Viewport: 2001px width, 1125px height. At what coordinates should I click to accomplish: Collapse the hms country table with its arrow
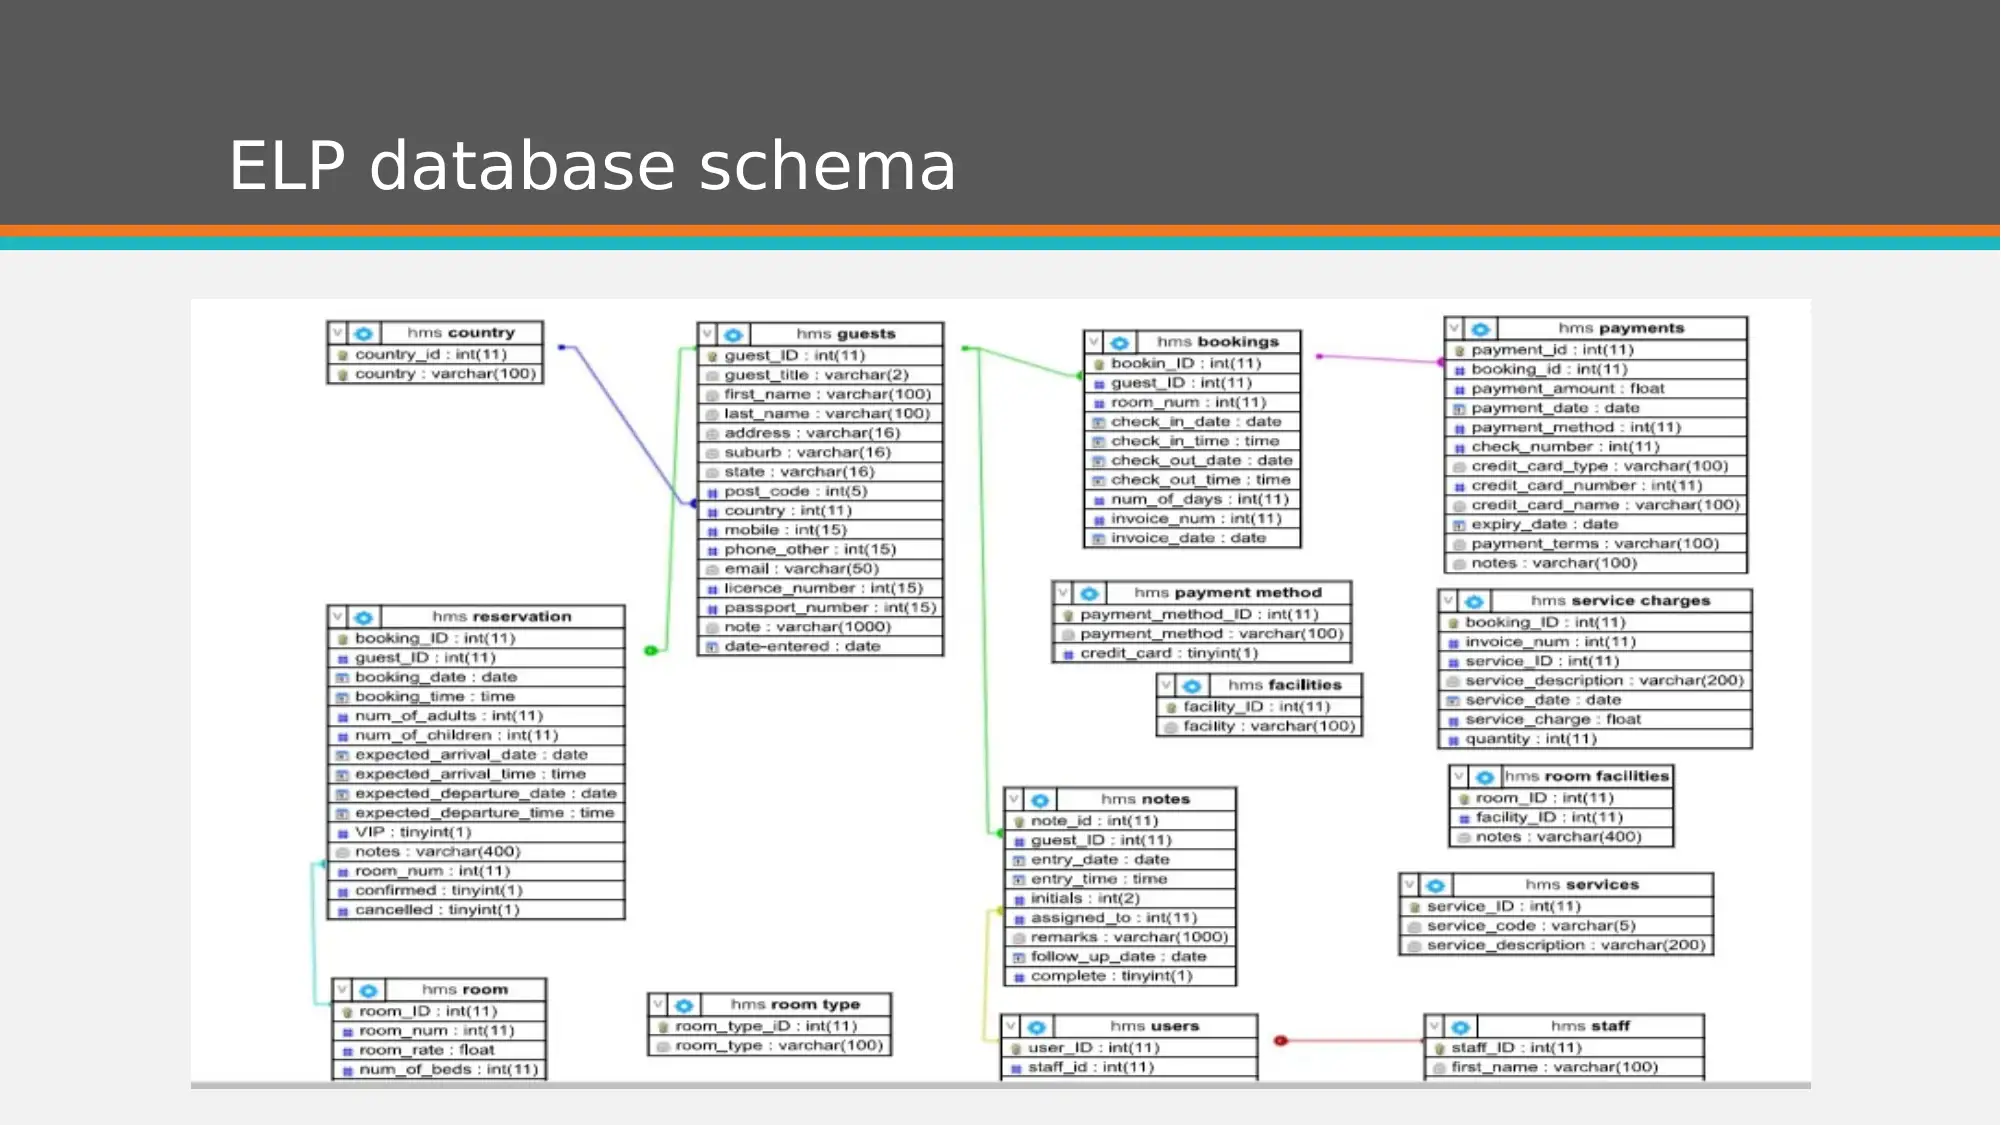(338, 333)
